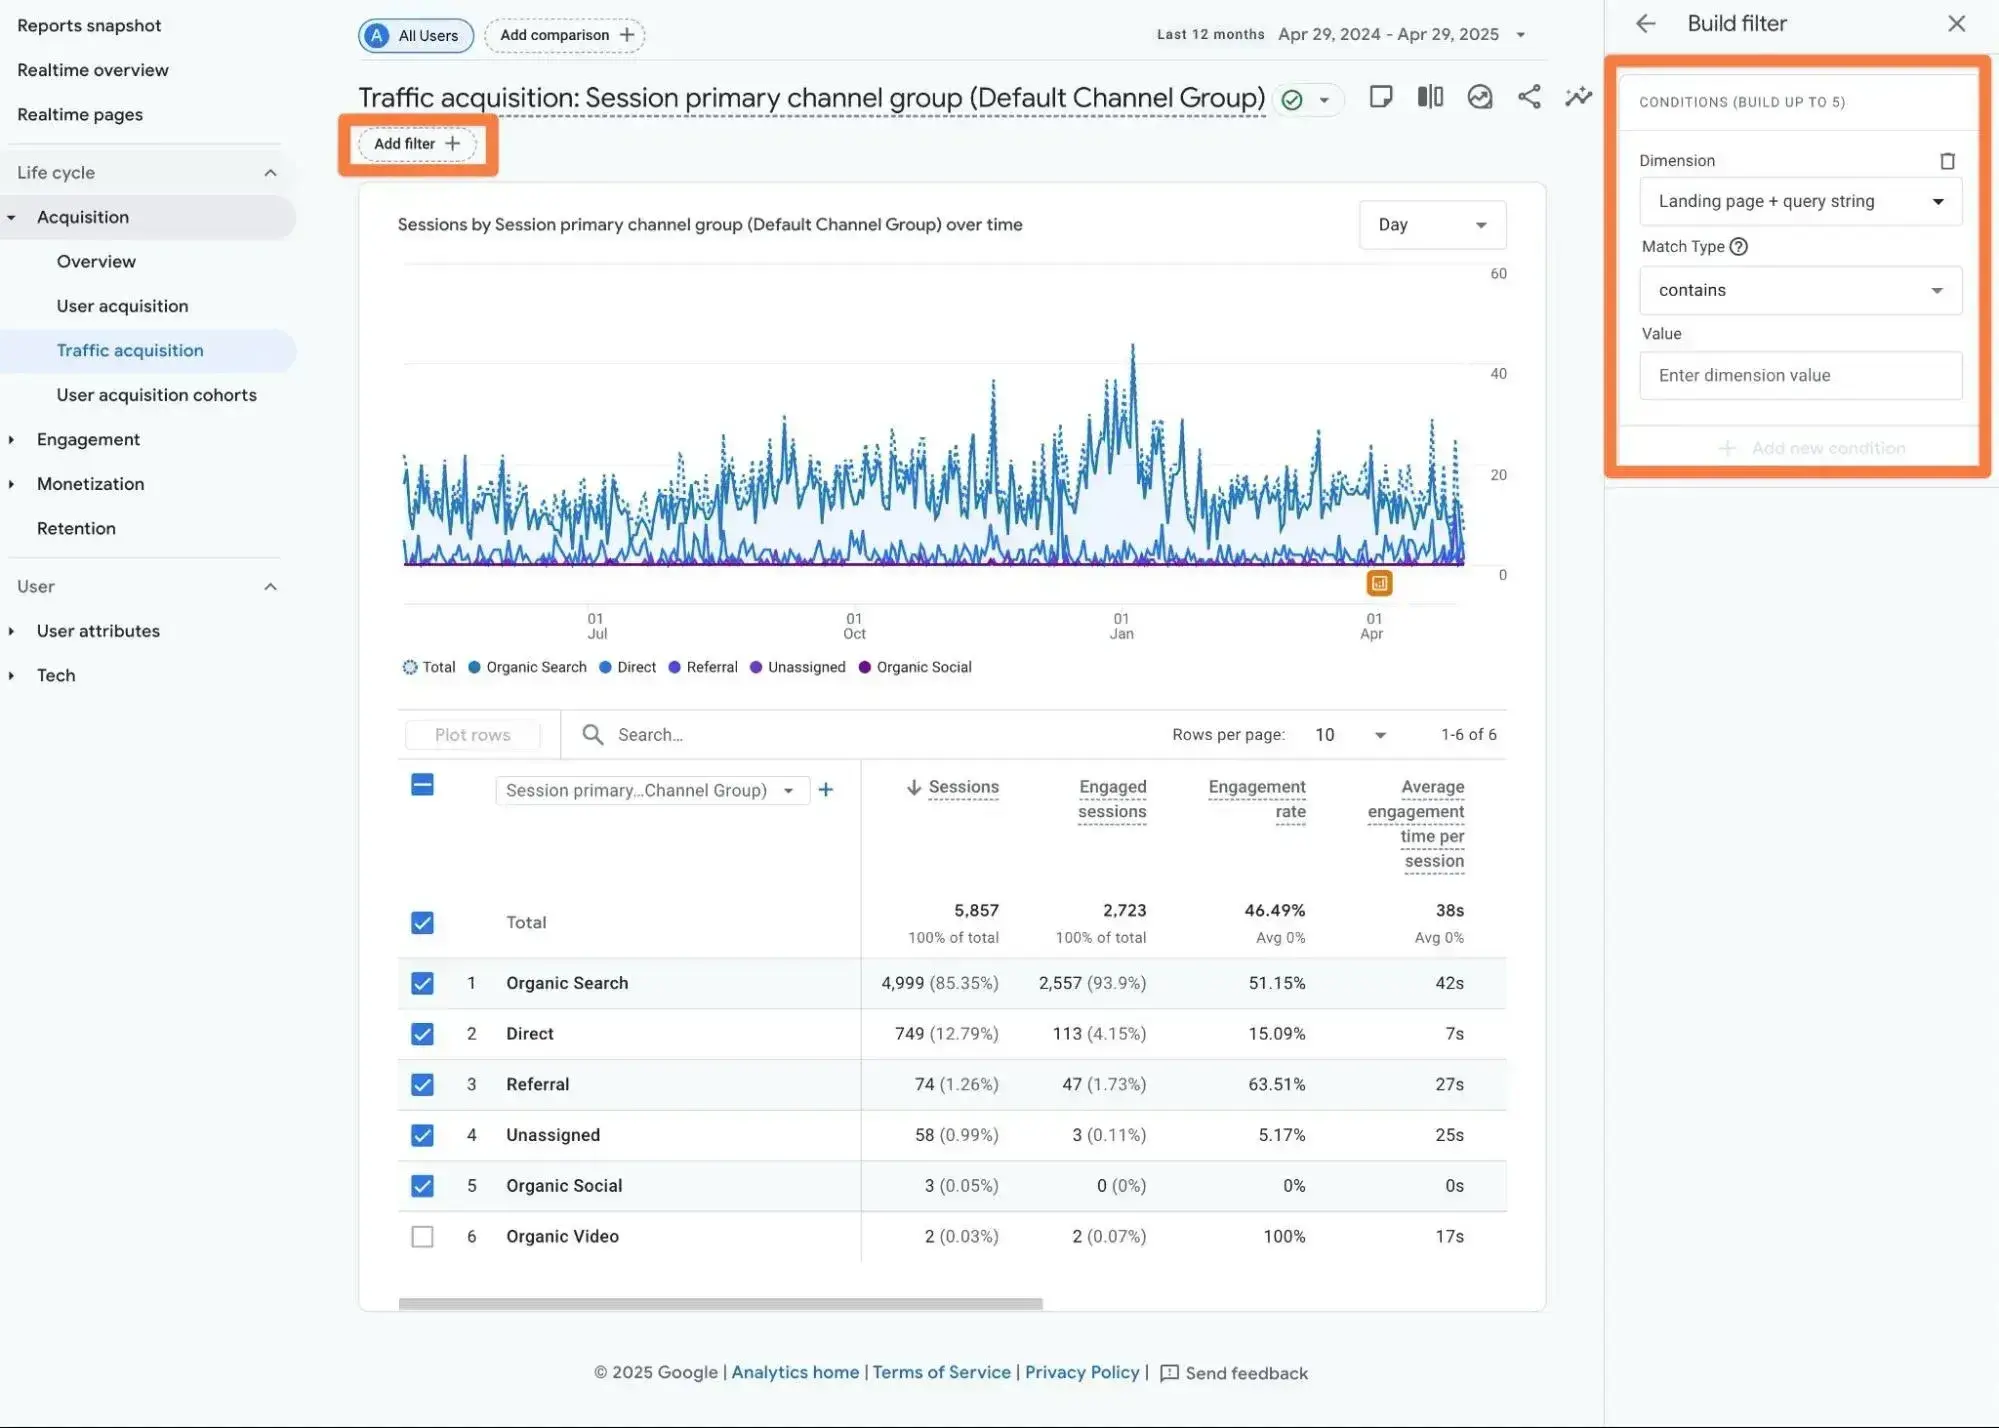Open the Day granularity dropdown

pyautogui.click(x=1431, y=224)
